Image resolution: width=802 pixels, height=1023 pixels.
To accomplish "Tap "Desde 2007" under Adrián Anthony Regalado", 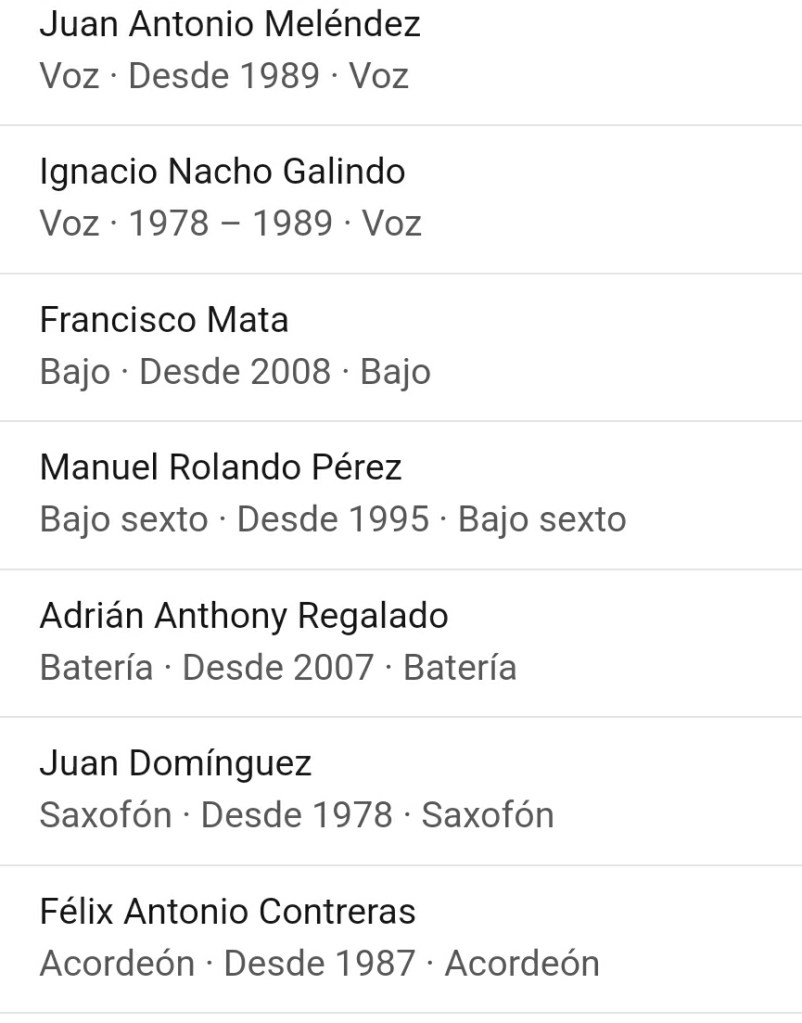I will pyautogui.click(x=278, y=667).
